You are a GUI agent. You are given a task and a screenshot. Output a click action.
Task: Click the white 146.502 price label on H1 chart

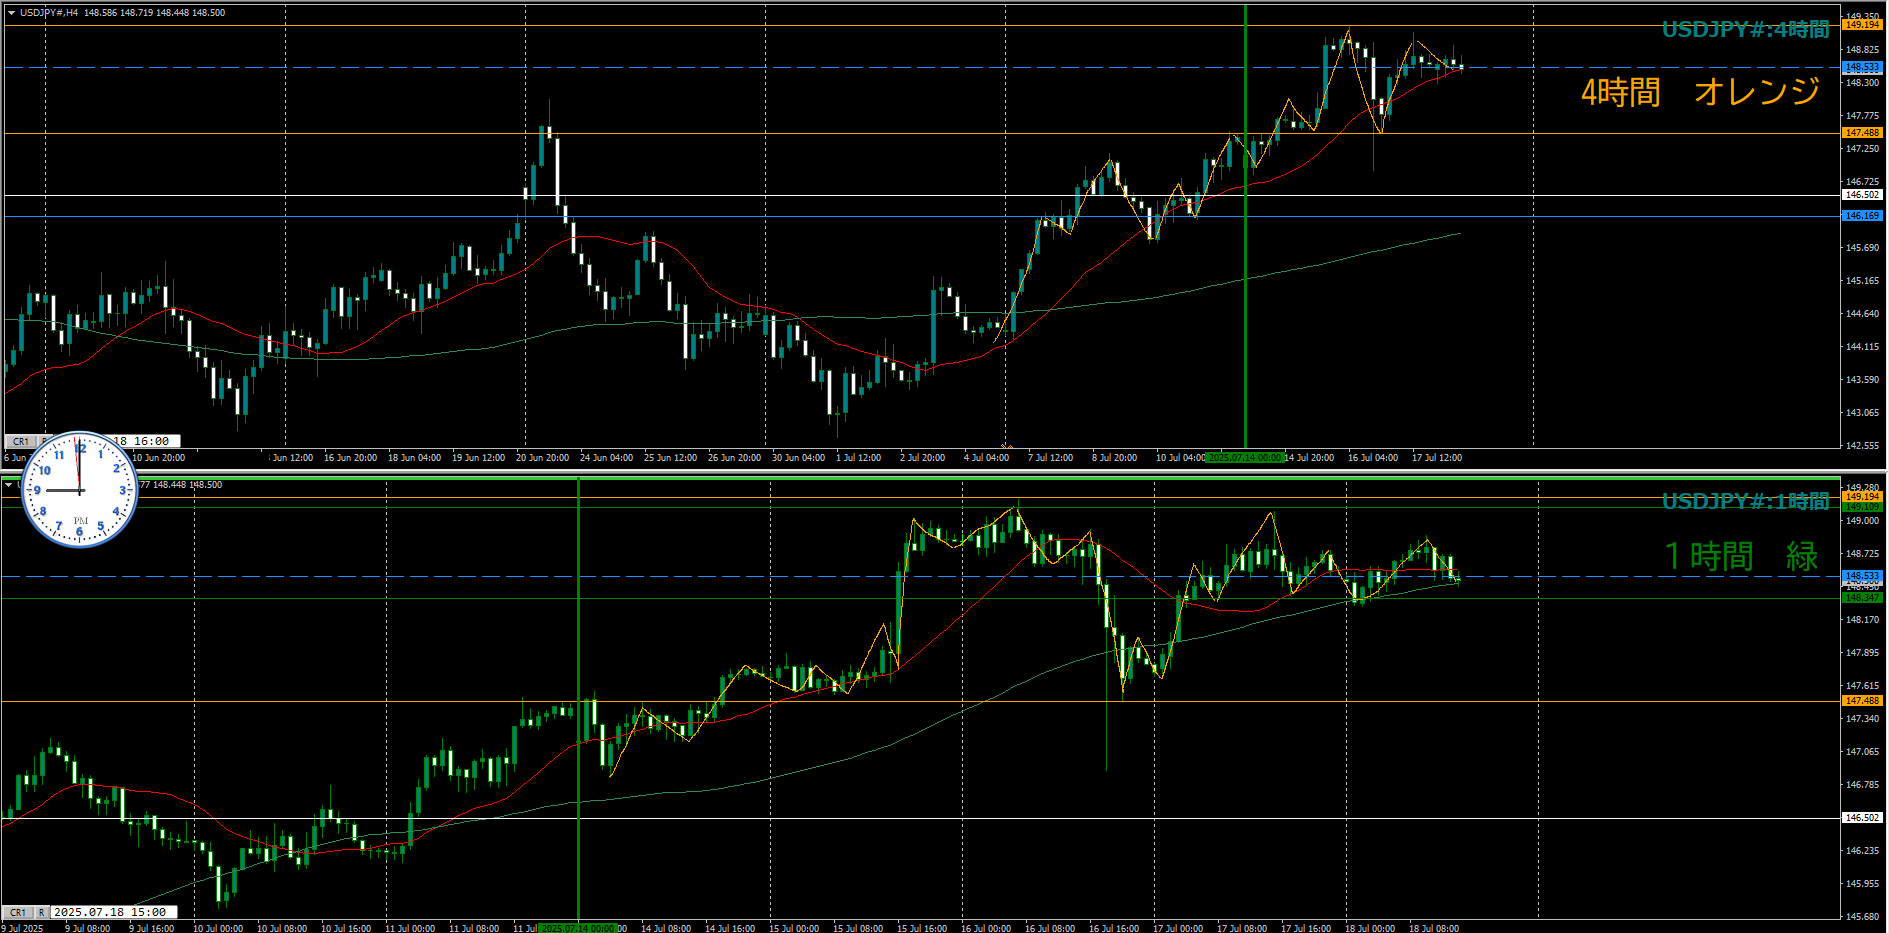(x=1862, y=818)
